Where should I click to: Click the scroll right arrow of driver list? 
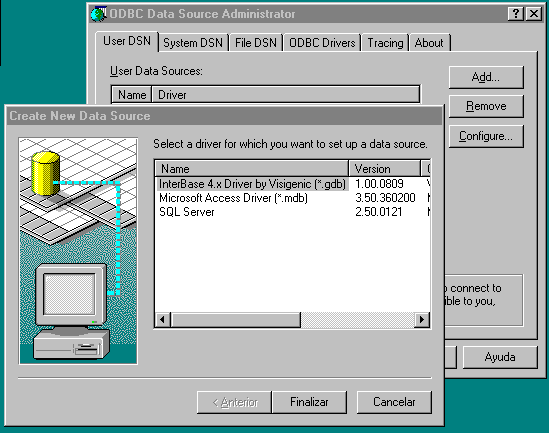[422, 319]
